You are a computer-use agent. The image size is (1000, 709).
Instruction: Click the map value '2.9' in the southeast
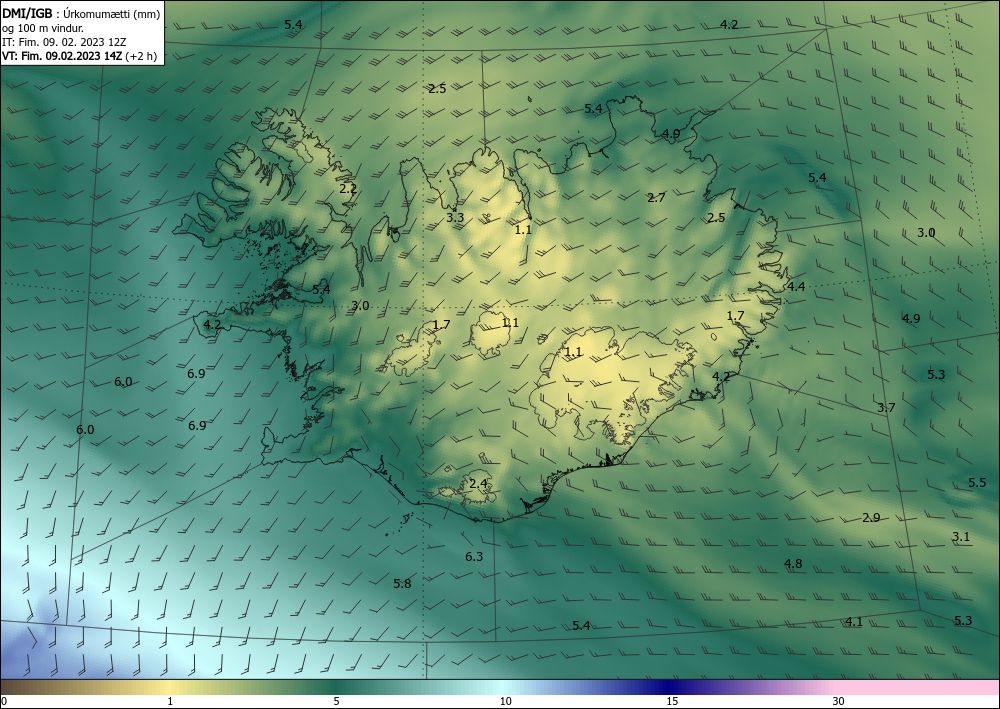coord(871,518)
